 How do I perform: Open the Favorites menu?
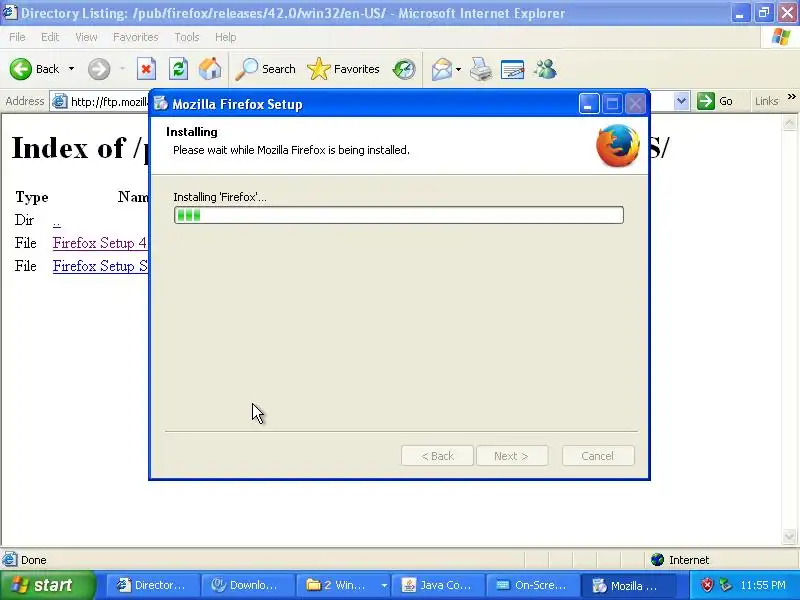[136, 37]
